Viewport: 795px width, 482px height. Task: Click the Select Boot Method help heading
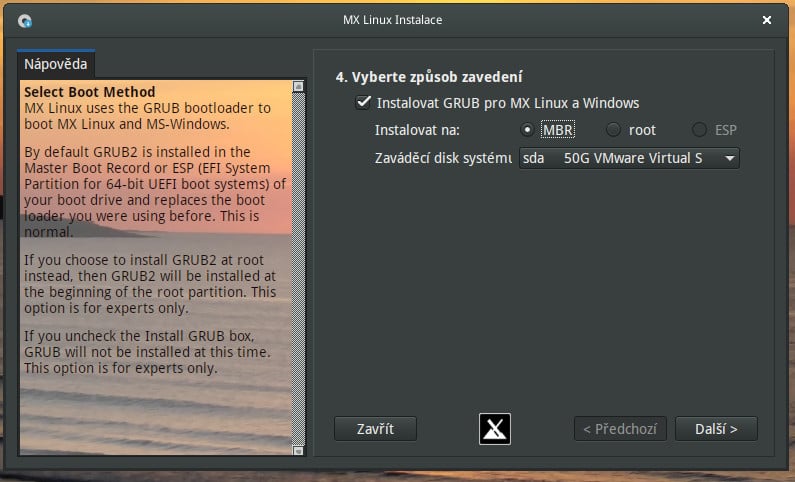tap(90, 92)
